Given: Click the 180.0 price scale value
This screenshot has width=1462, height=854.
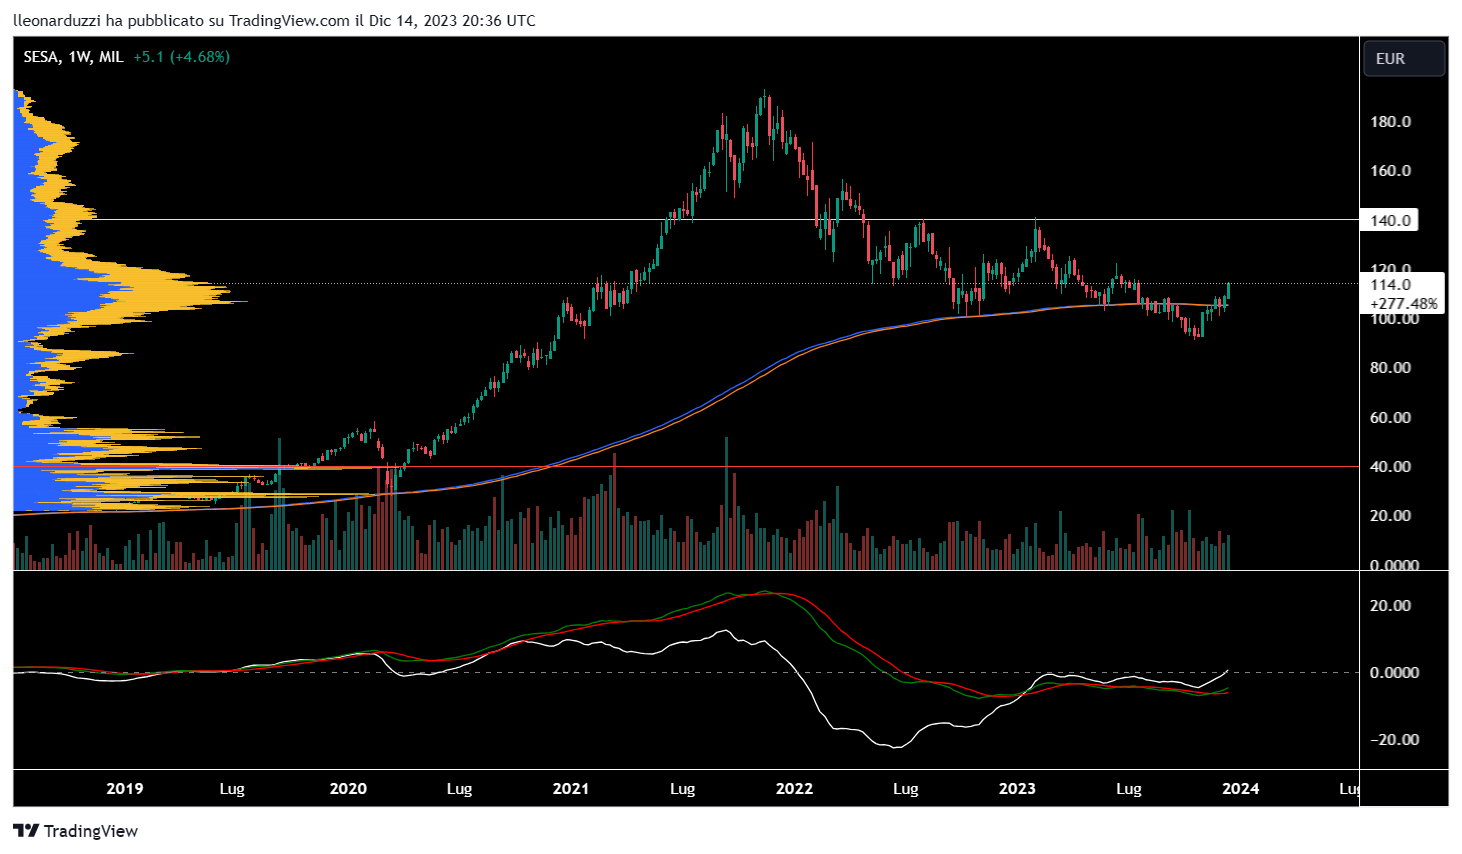Looking at the screenshot, I should pos(1390,122).
